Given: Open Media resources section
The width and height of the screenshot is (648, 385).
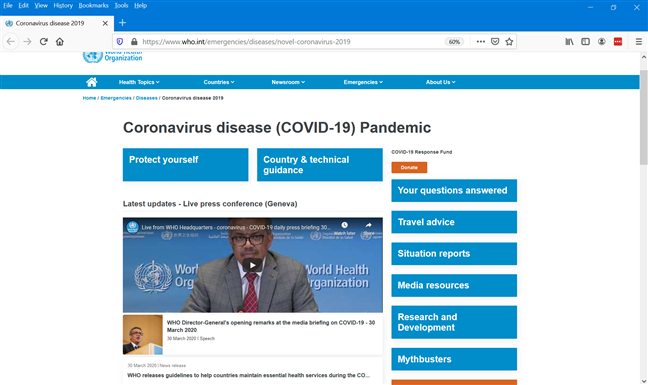Looking at the screenshot, I should click(454, 285).
